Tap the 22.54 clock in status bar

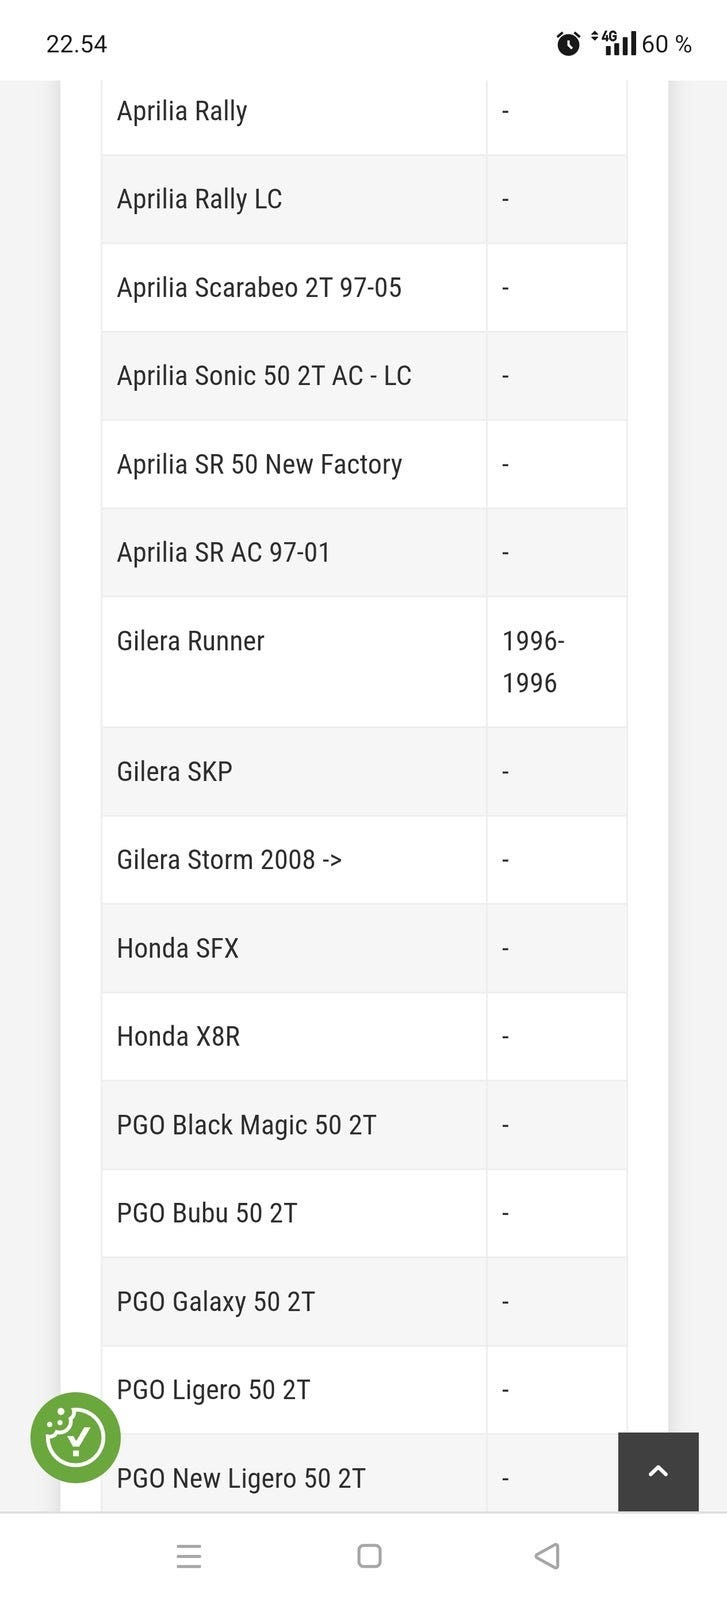(76, 44)
